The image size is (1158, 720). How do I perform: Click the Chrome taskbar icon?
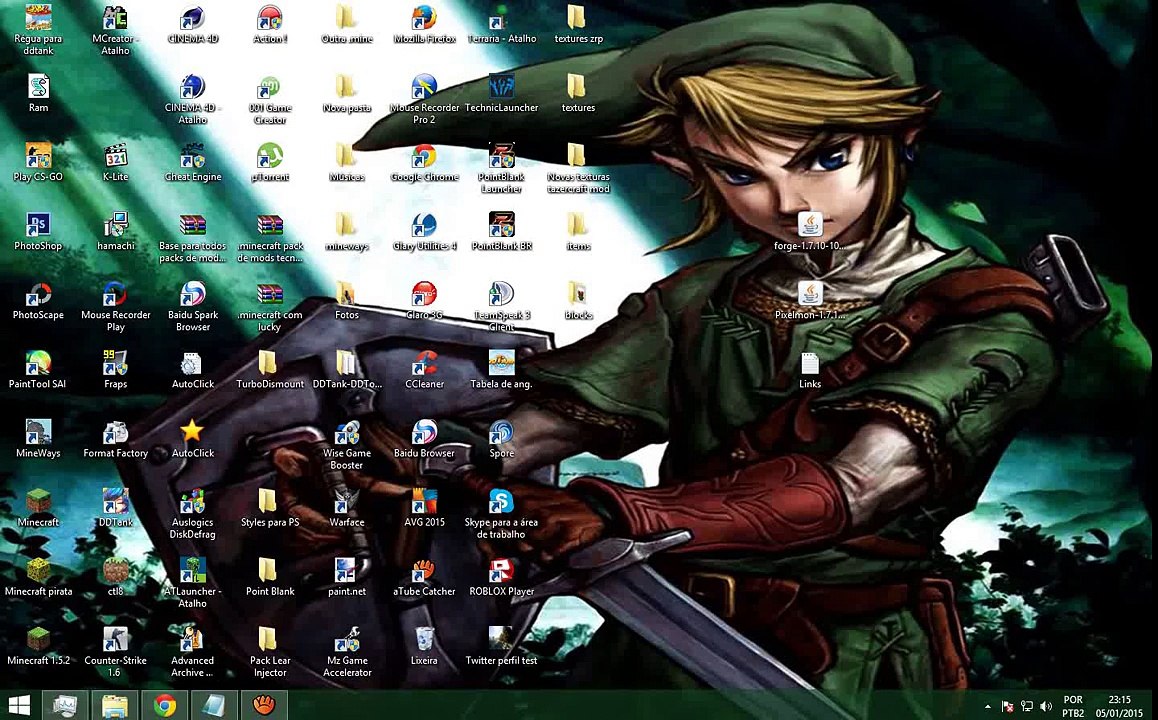coord(165,705)
